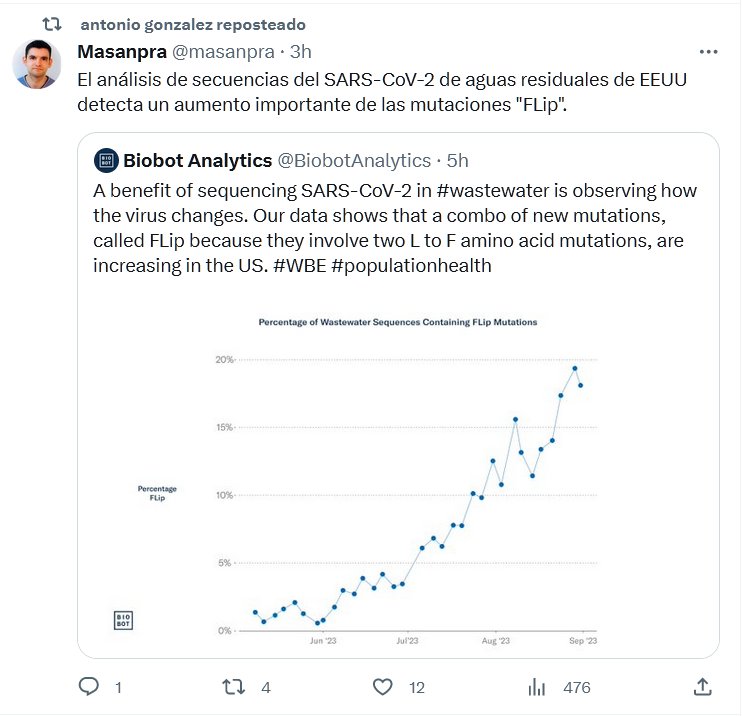The image size is (742, 716).
Task: Click 'antonio gonzalez reposteado' label
Action: [x=193, y=24]
